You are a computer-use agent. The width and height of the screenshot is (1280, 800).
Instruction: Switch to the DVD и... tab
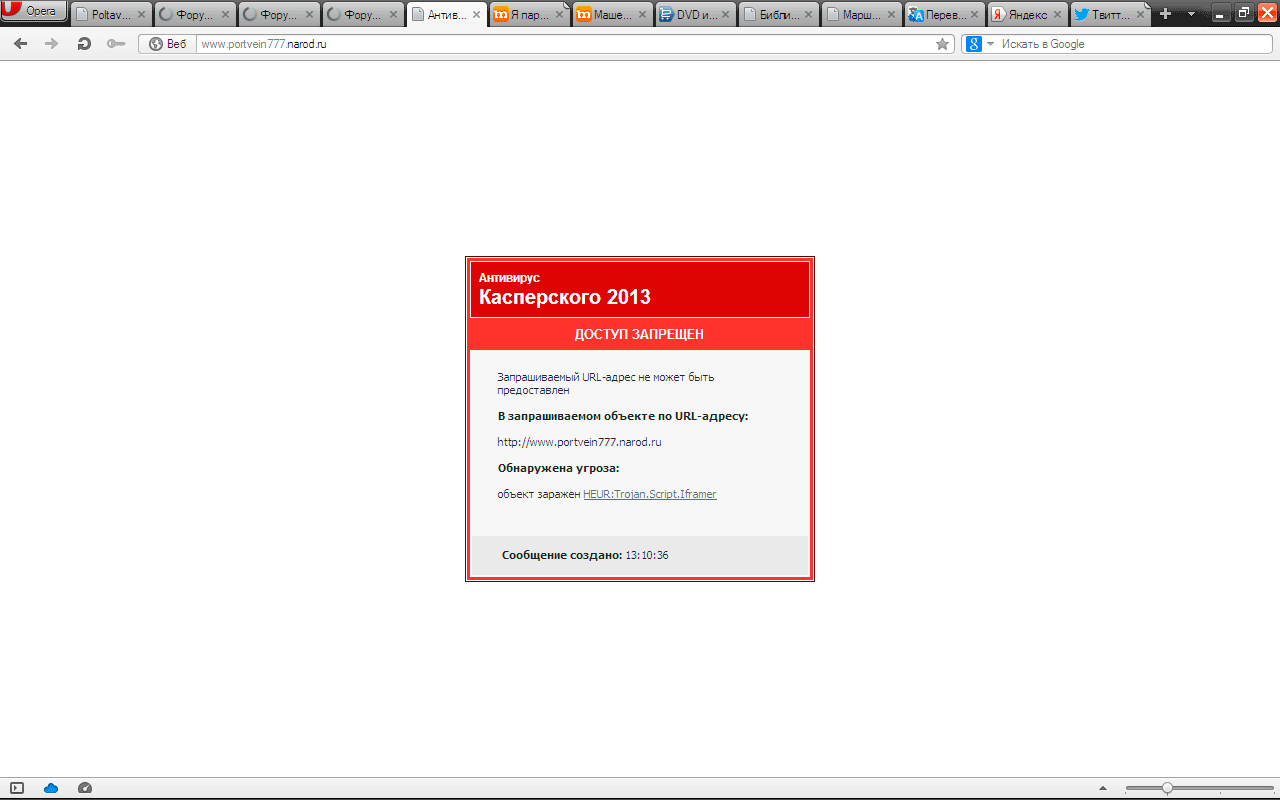tap(697, 15)
